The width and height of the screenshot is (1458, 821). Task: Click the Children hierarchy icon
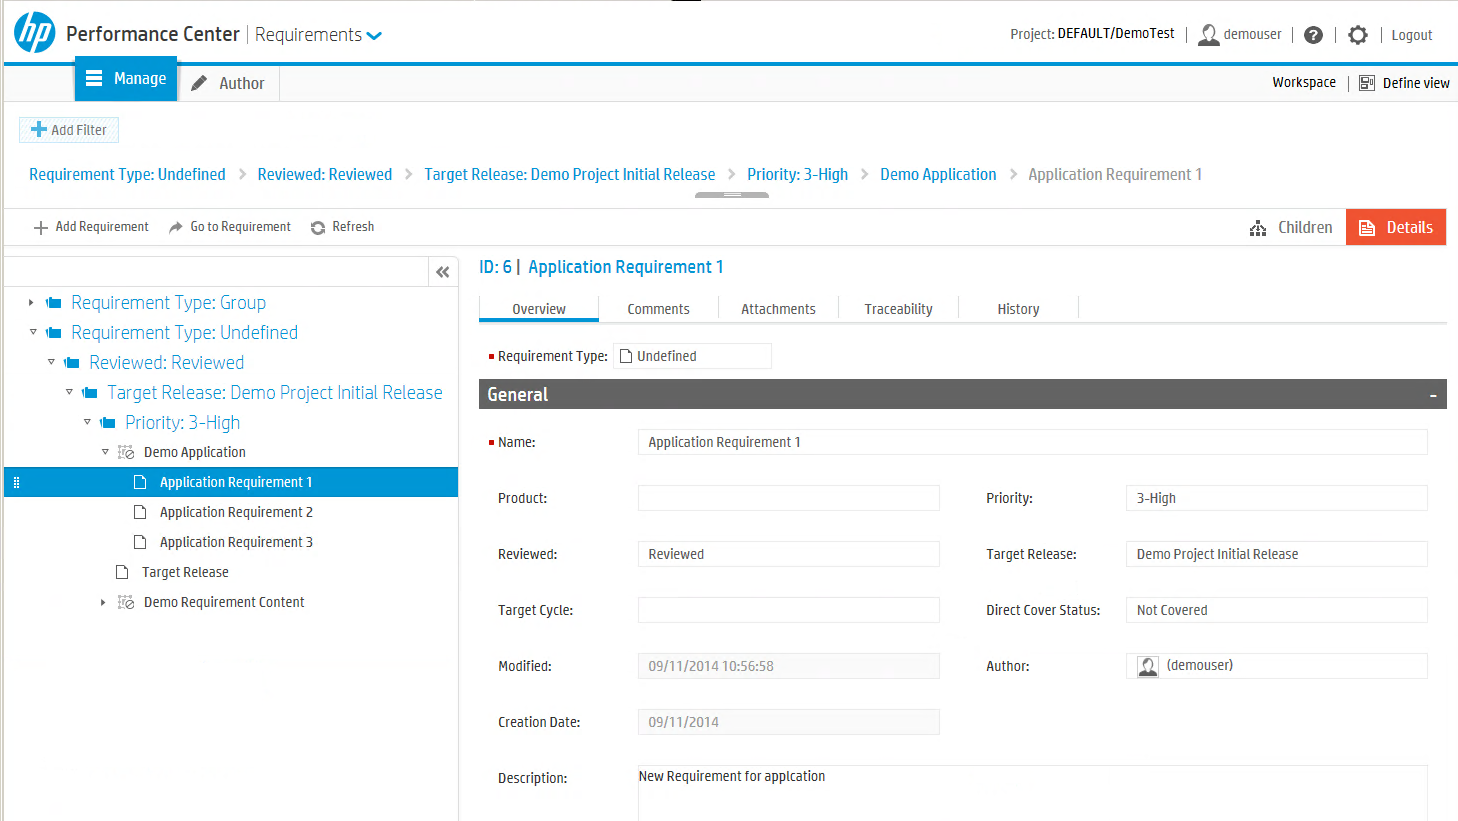[x=1258, y=228]
